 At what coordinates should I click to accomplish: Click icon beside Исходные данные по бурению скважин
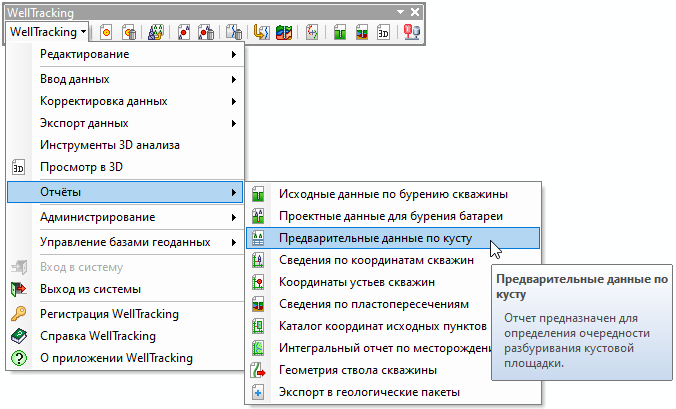click(258, 194)
